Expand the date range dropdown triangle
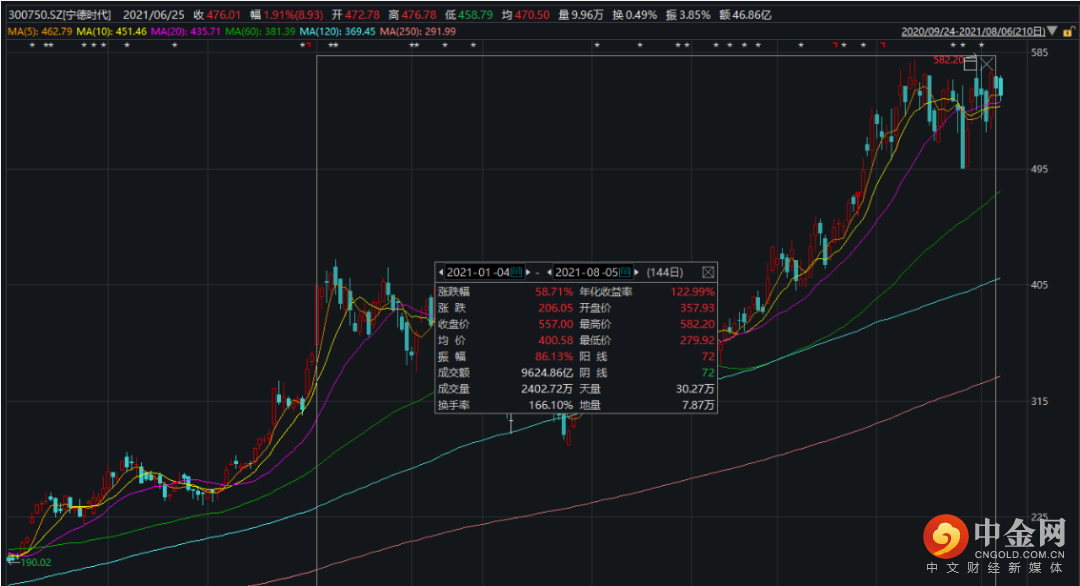 coord(1052,31)
